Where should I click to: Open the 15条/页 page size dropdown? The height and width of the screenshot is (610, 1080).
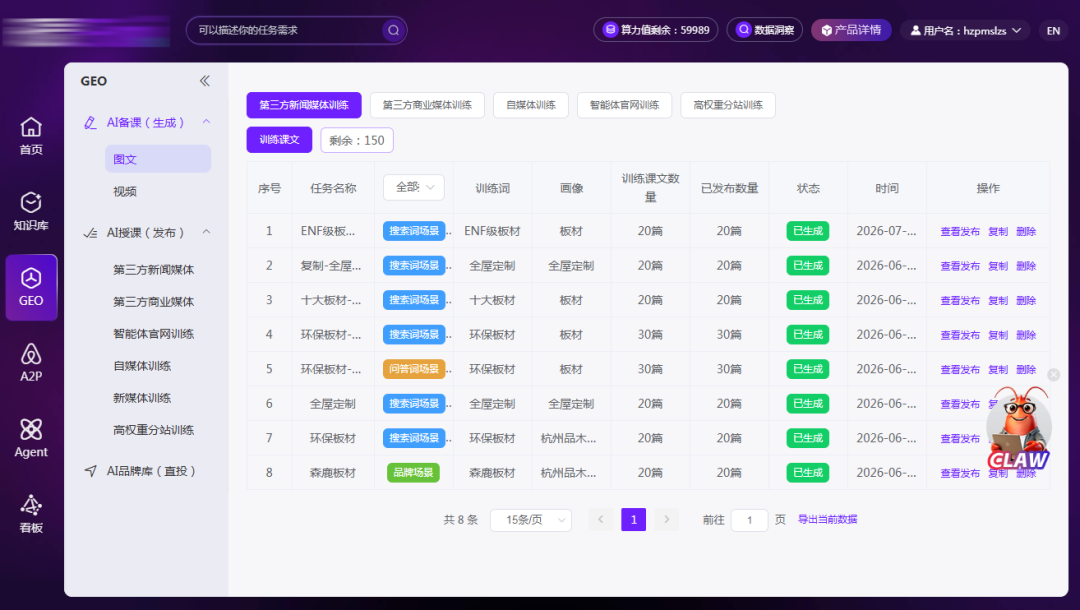[530, 520]
